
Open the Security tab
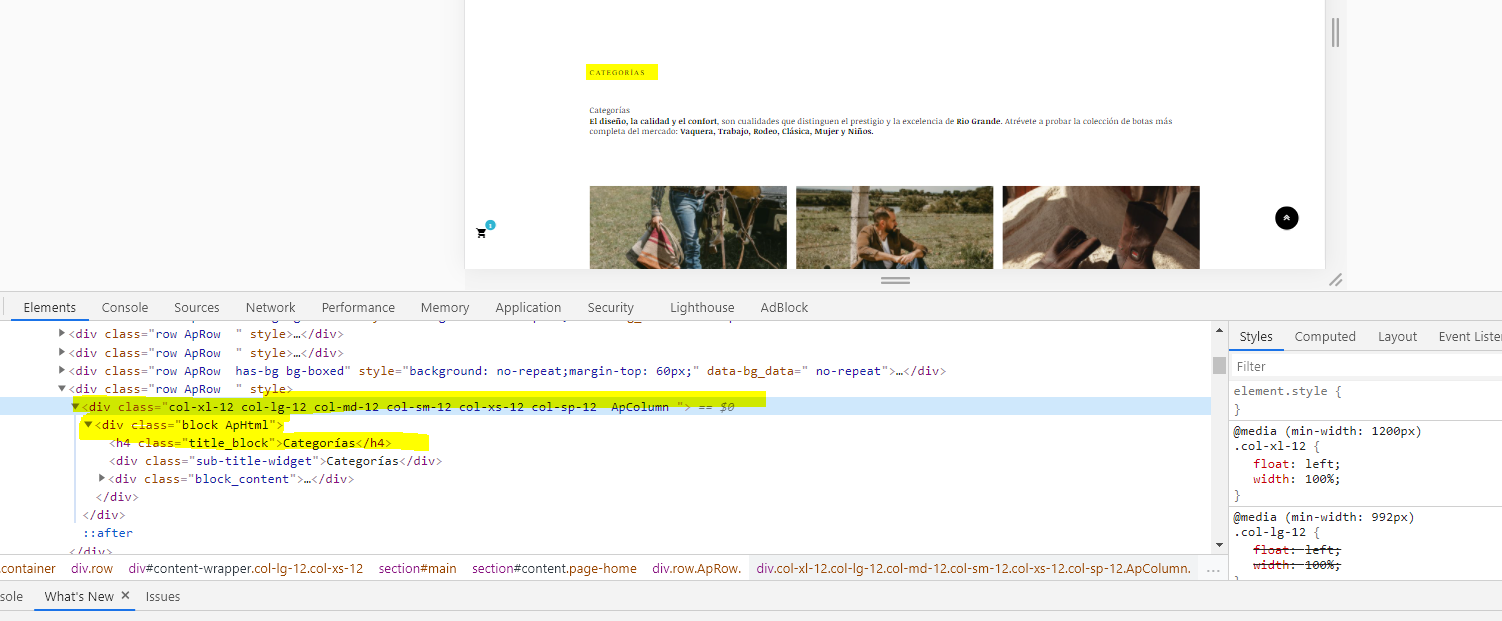coord(611,307)
